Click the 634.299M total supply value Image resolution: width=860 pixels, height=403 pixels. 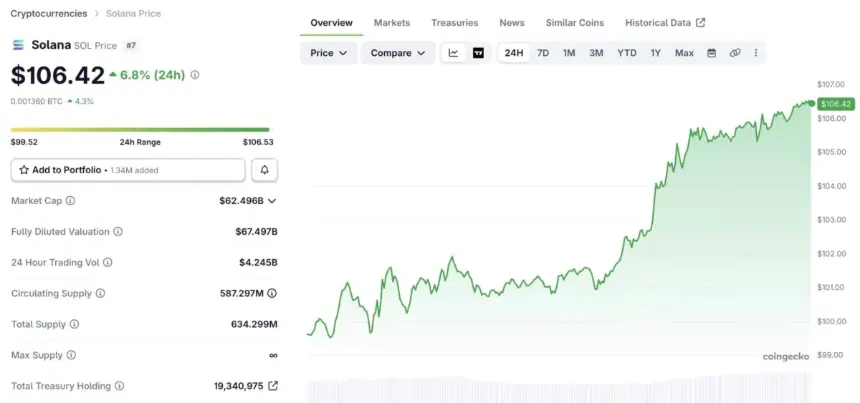pyautogui.click(x=254, y=325)
